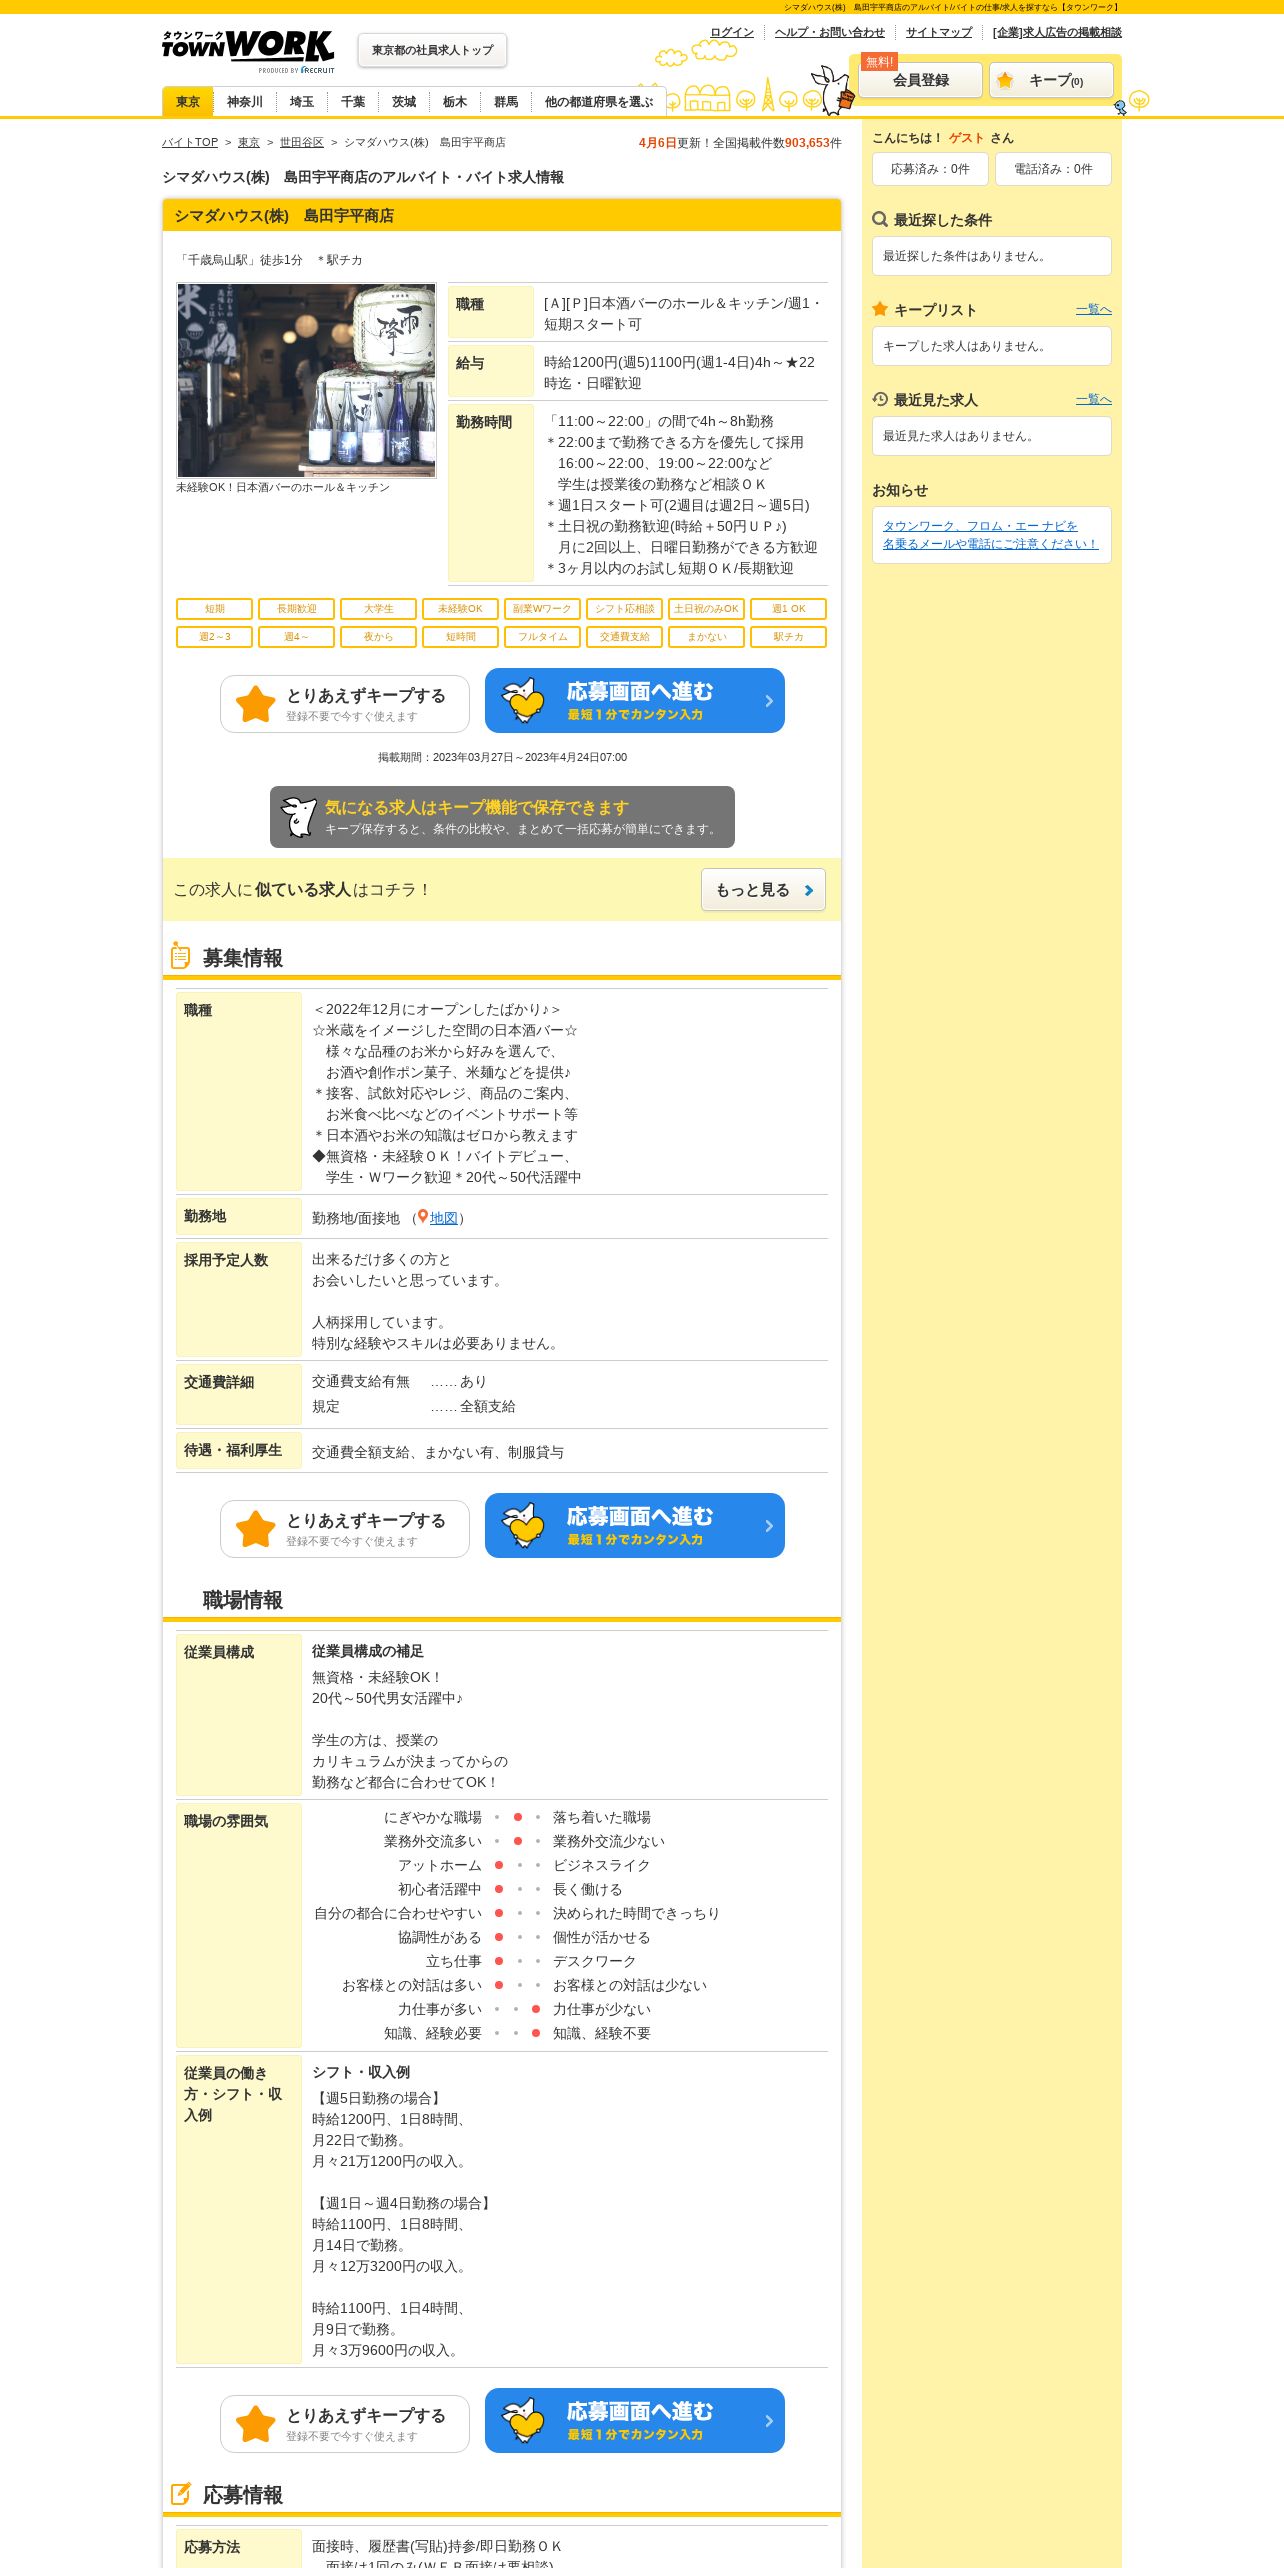Select the 埼玉 prefecture tab

[302, 102]
